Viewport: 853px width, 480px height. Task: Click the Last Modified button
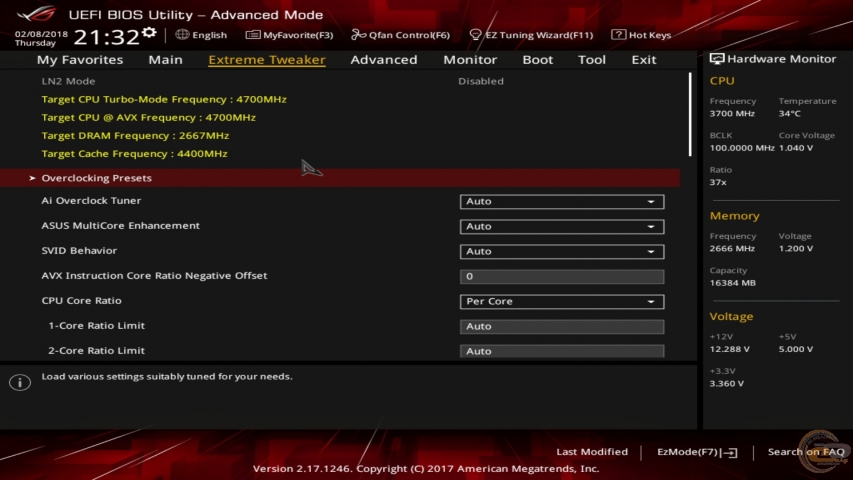(x=592, y=452)
